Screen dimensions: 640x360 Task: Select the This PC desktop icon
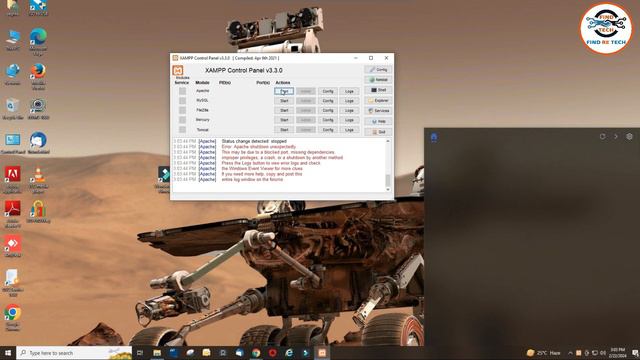pos(13,40)
